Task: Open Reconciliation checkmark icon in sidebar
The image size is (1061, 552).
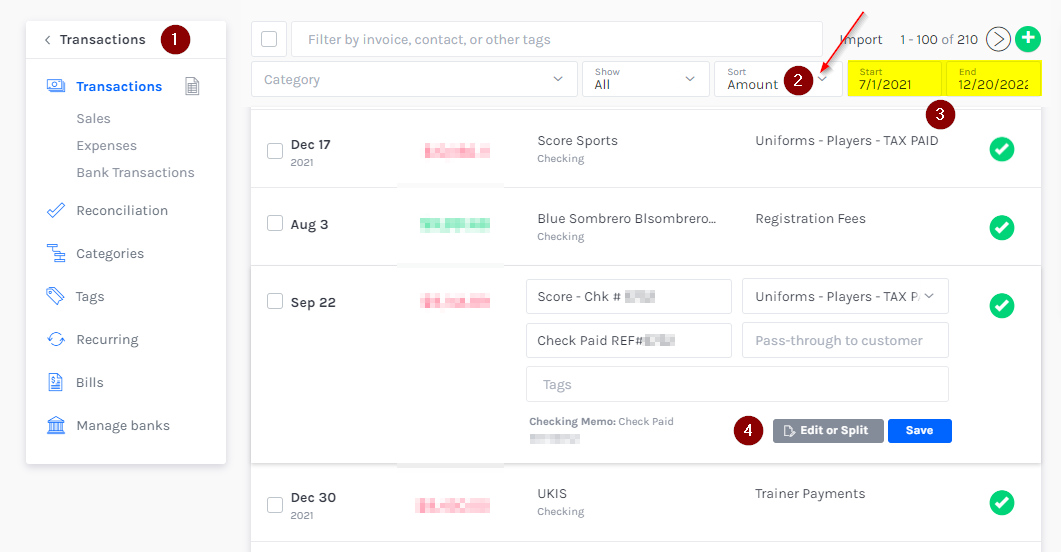Action: click(x=56, y=211)
